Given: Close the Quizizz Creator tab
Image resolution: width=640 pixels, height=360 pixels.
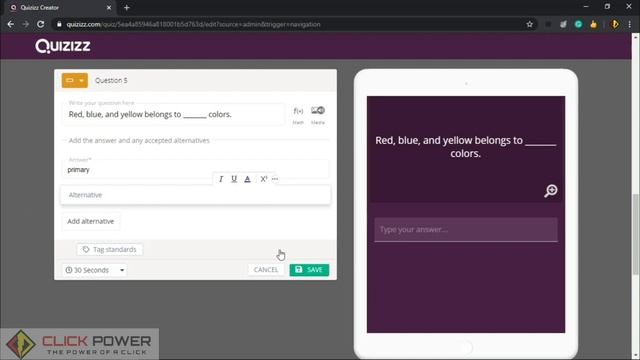Looking at the screenshot, I should 109,7.
